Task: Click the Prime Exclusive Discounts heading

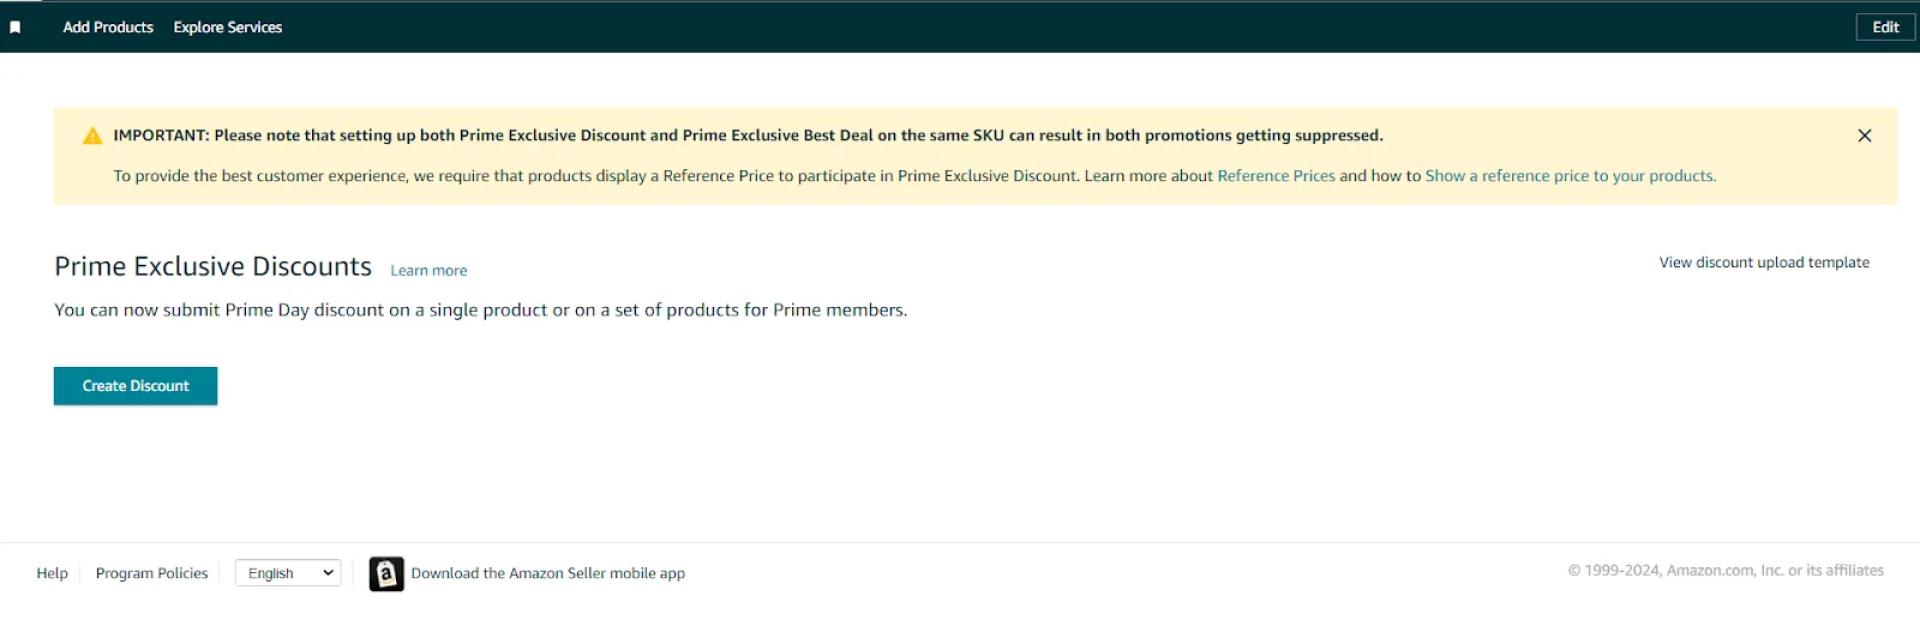Action: (213, 267)
